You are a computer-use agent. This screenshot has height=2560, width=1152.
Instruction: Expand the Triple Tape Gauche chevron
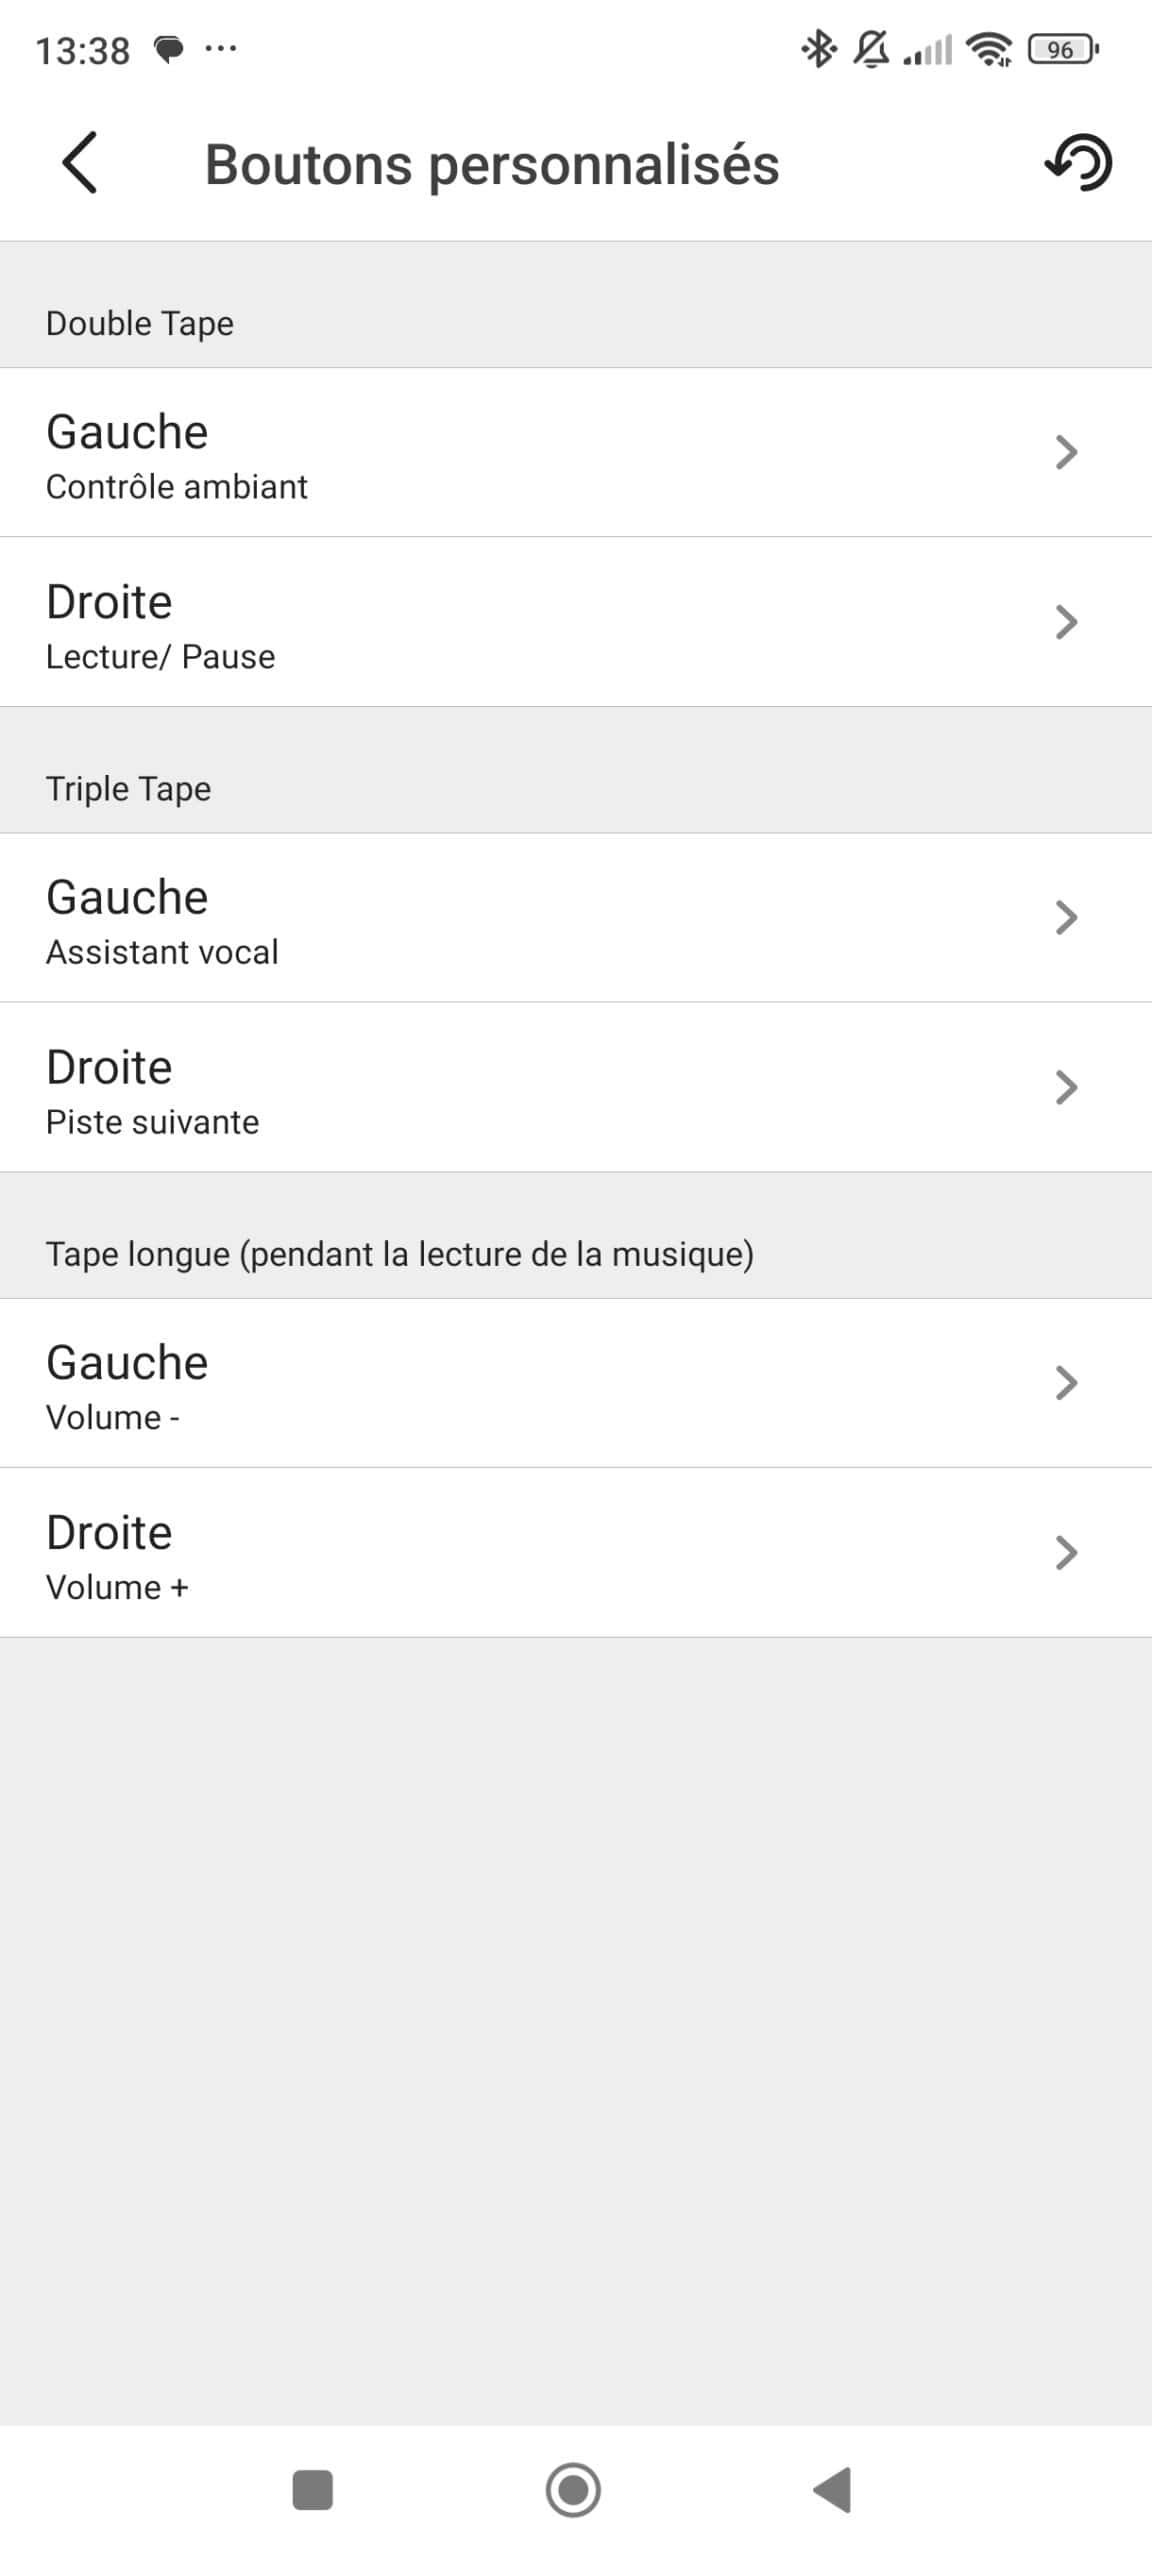tap(1066, 917)
